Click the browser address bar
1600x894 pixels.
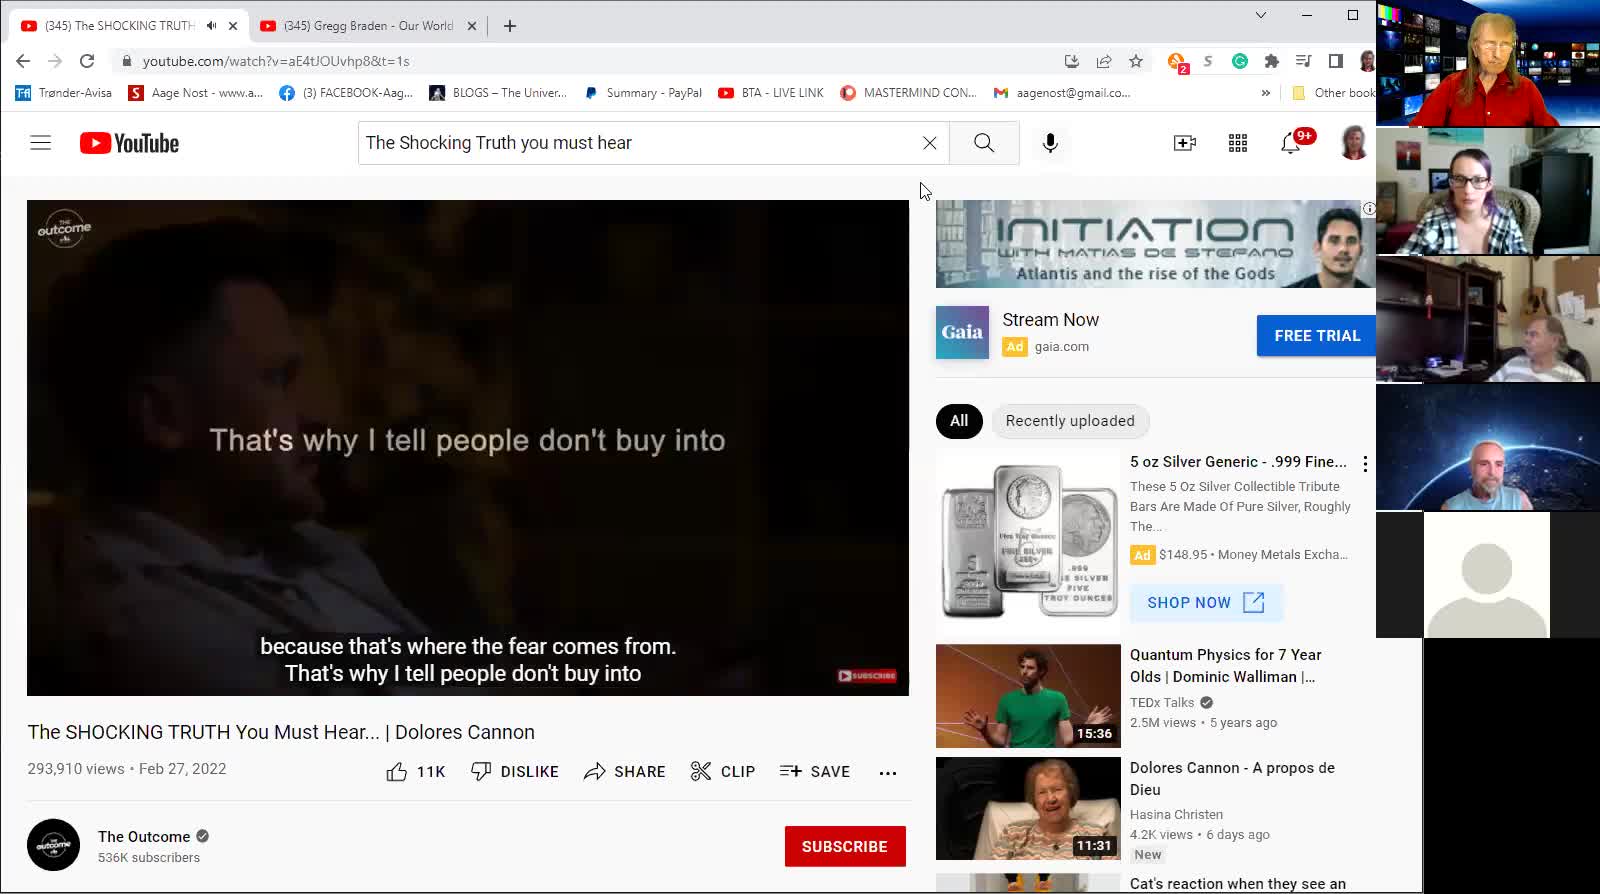590,61
